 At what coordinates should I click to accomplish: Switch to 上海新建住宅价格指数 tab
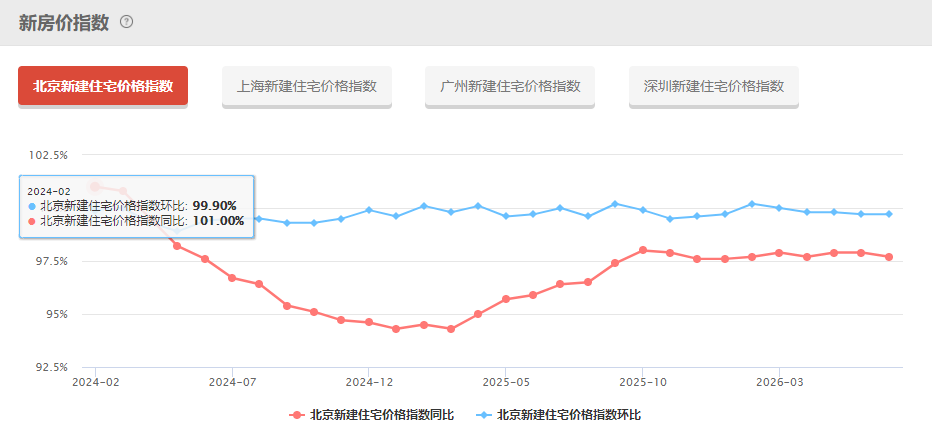(x=307, y=86)
